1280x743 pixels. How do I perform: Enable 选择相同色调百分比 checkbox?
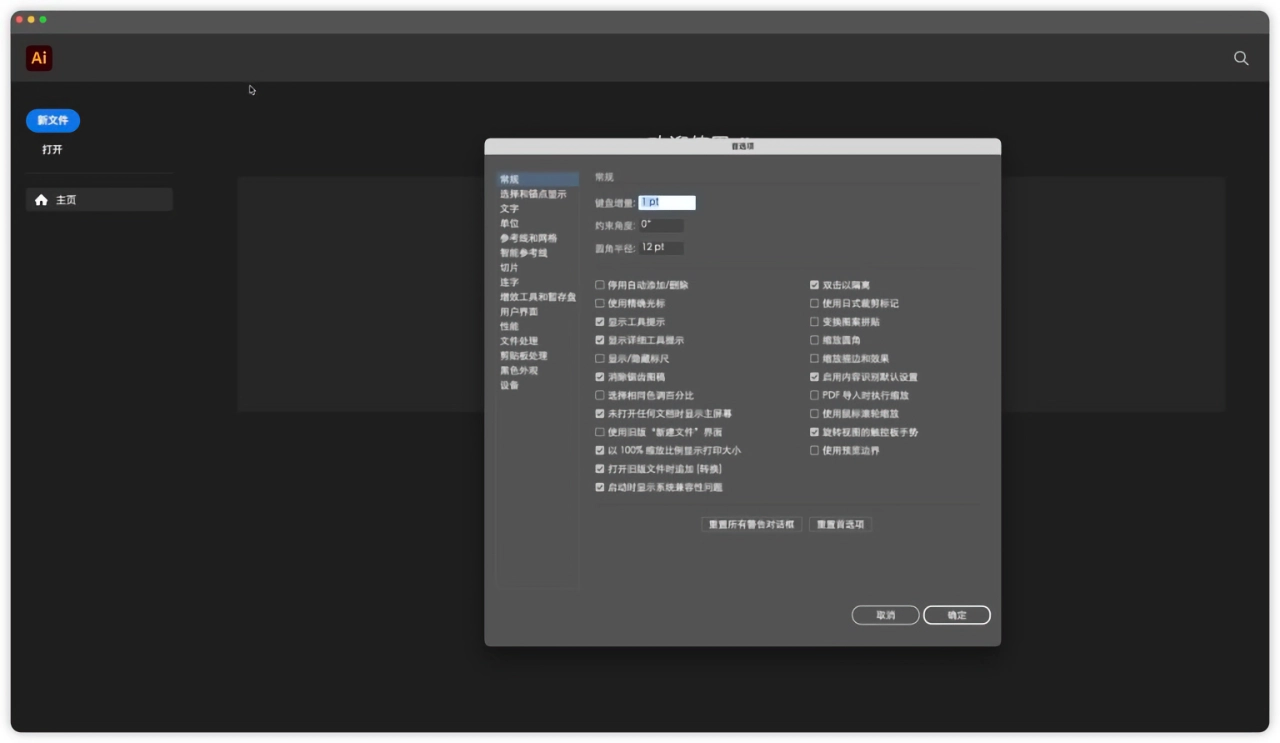(x=600, y=395)
